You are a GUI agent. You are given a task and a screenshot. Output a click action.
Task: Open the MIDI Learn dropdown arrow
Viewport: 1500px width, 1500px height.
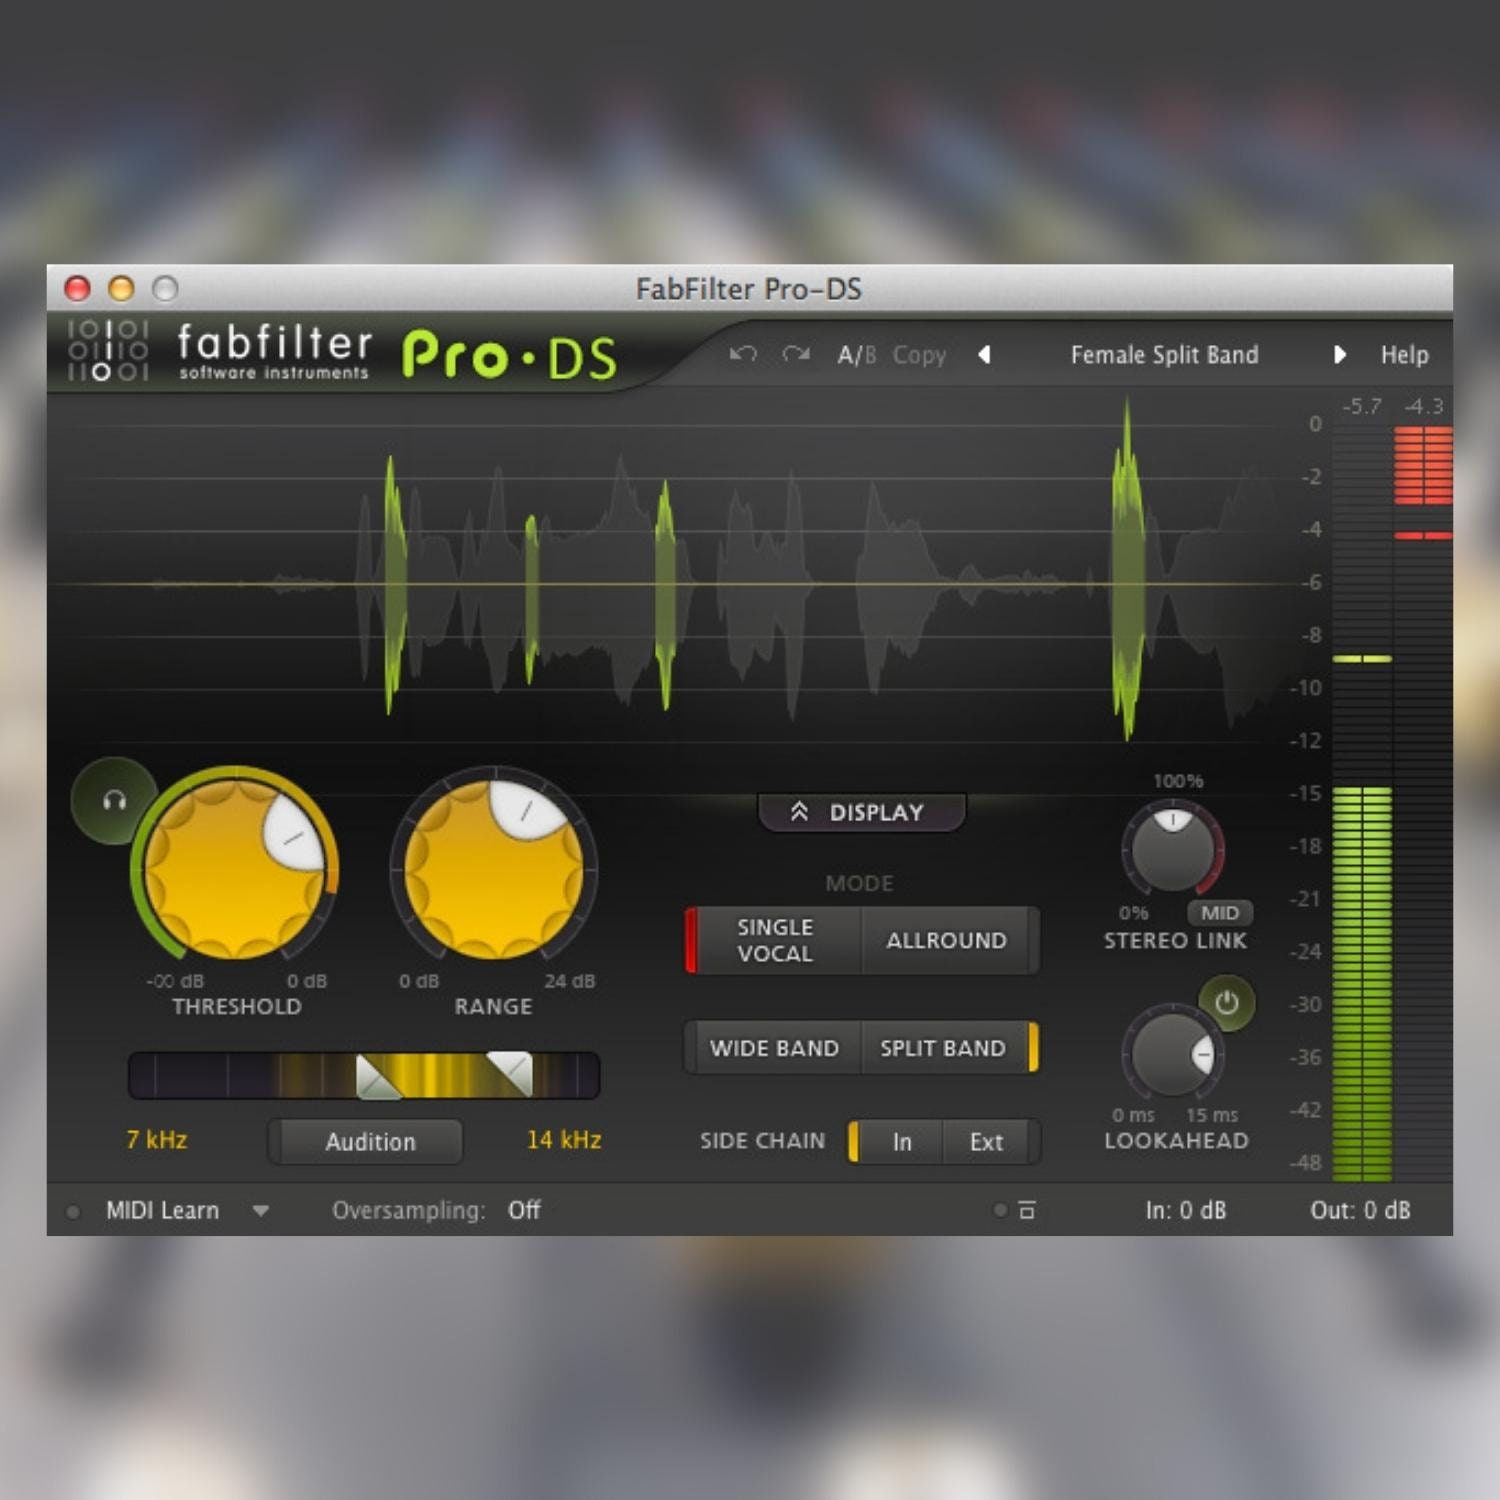pyautogui.click(x=261, y=1211)
